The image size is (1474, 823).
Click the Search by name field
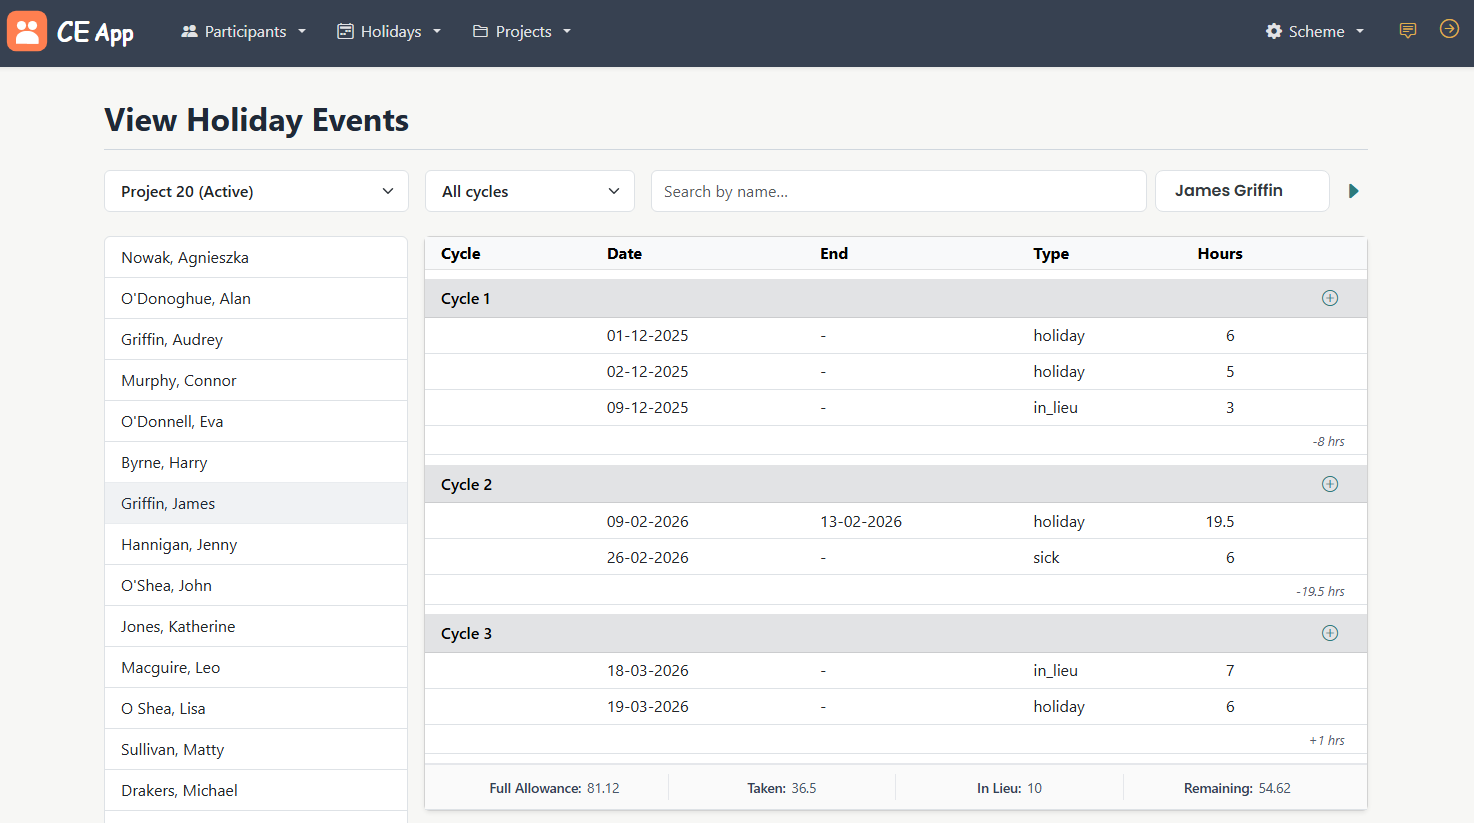click(x=898, y=191)
